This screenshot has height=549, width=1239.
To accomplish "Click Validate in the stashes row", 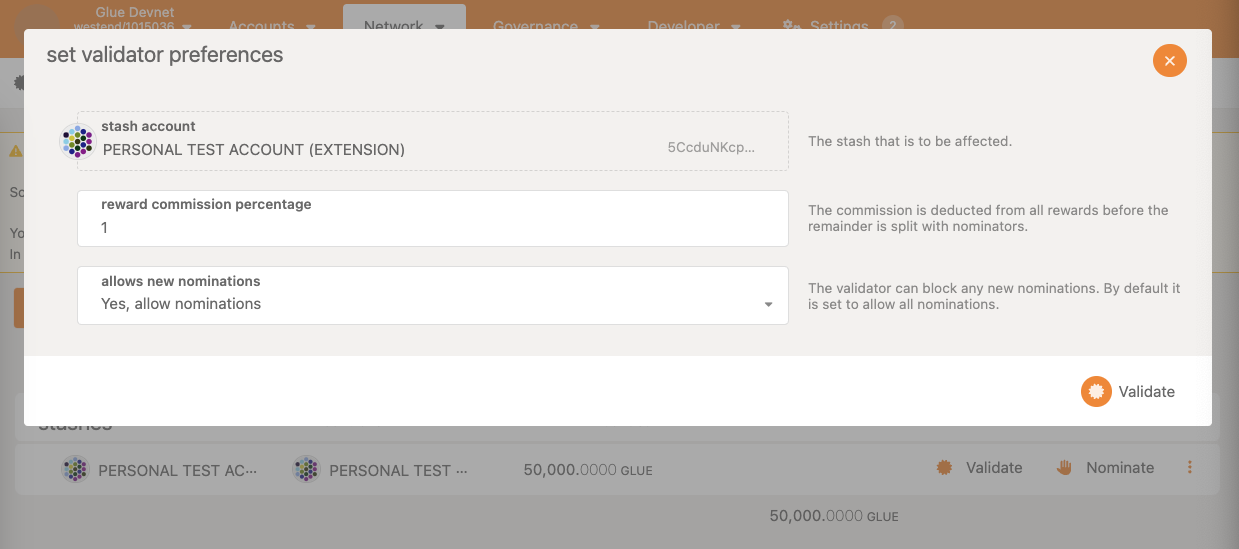I will (x=979, y=468).
